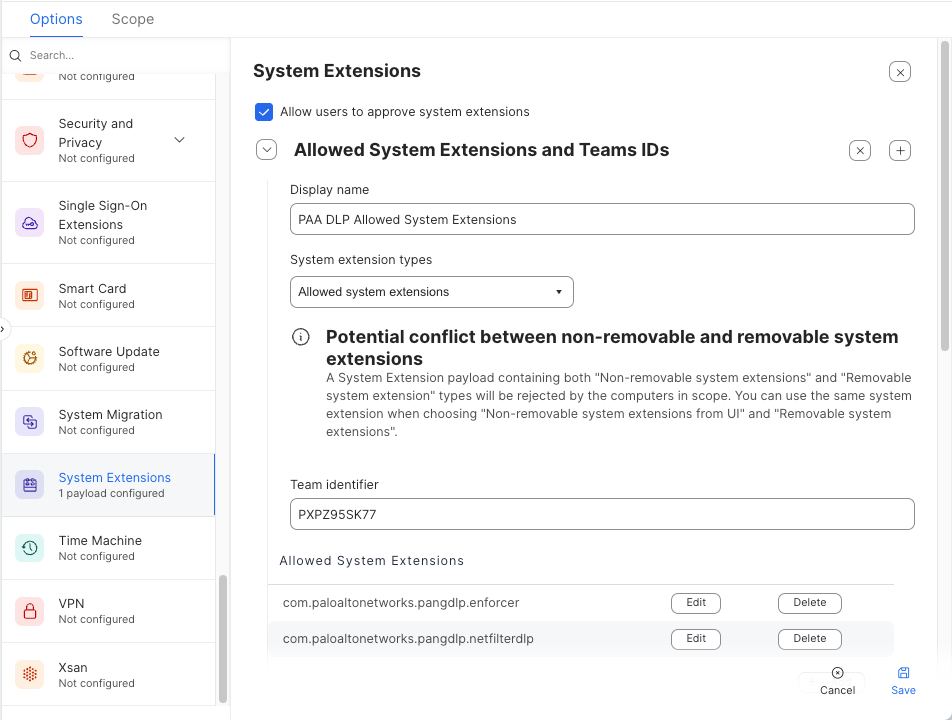
Task: Select the Options tab
Action: 56,19
